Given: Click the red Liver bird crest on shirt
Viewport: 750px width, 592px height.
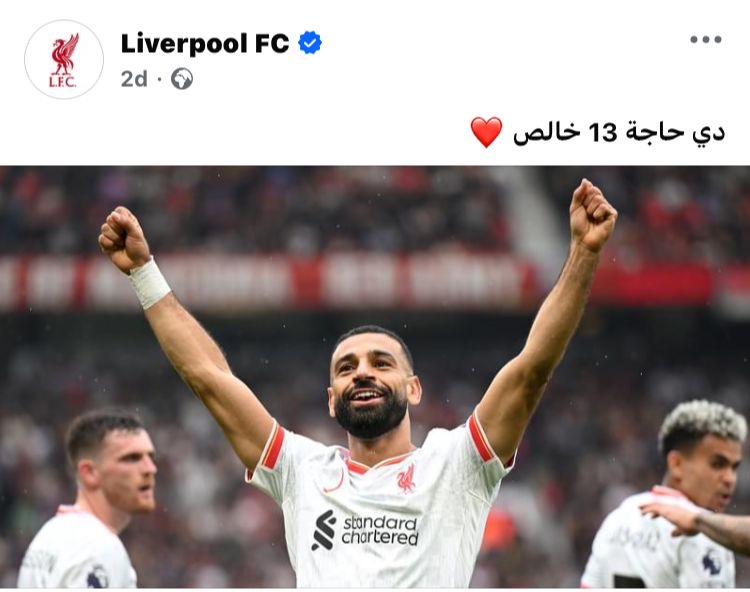Looking at the screenshot, I should 406,479.
